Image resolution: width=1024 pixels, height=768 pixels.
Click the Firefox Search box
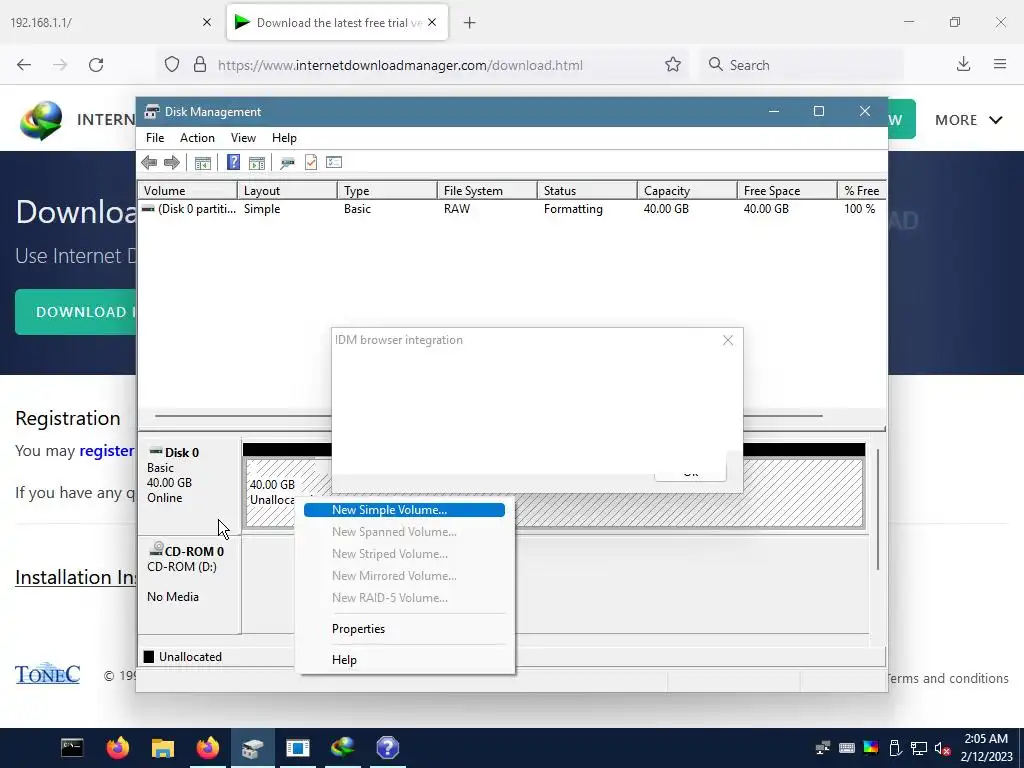802,65
